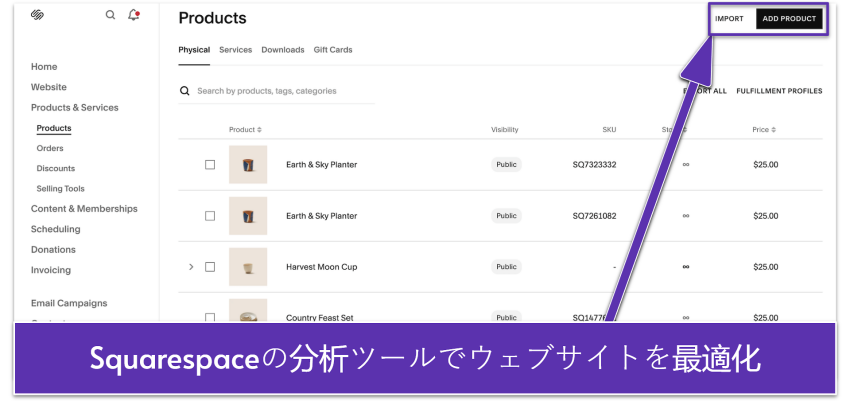This screenshot has height=401, width=850.
Task: Open Selling Tools in the sidebar
Action: (x=61, y=189)
